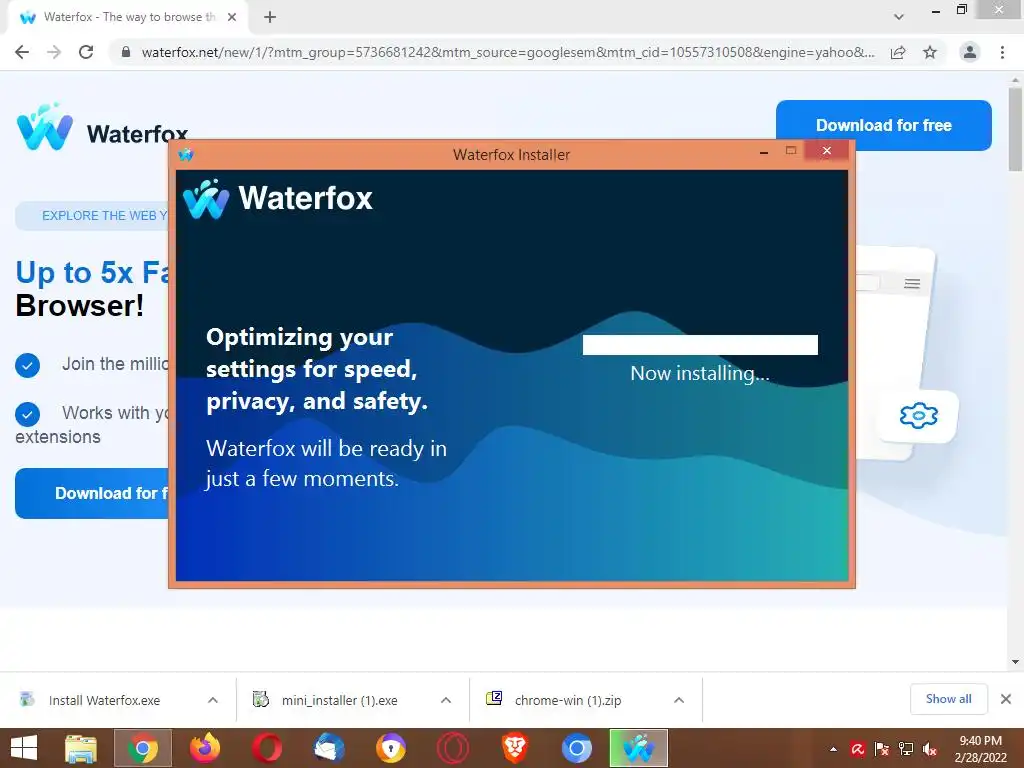Screen dimensions: 1024x768
Task: Switch to the Waterfox tab
Action: point(129,17)
